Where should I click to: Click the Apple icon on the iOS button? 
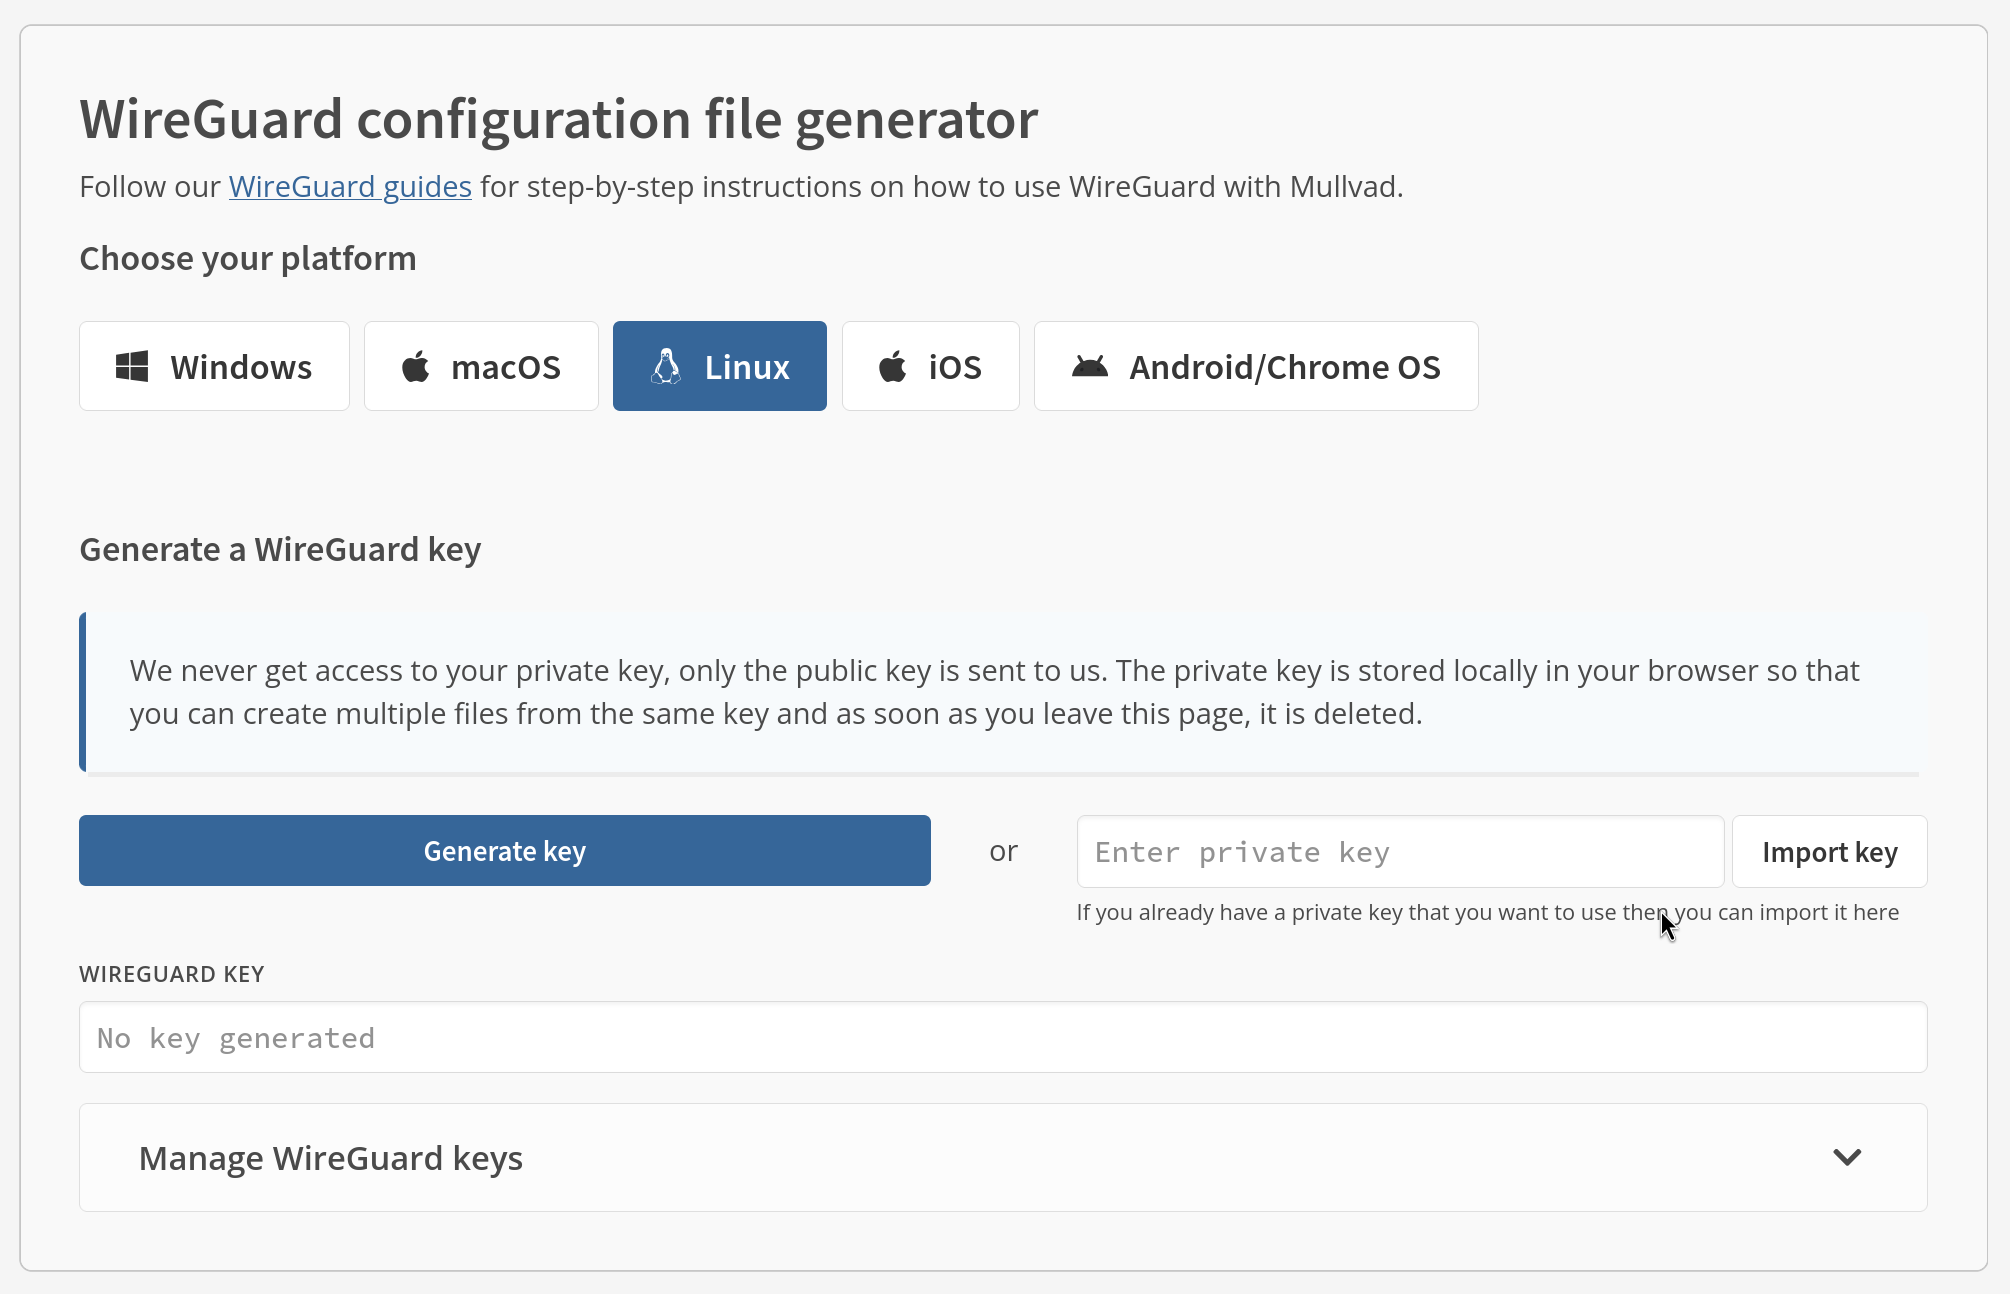[x=893, y=366]
